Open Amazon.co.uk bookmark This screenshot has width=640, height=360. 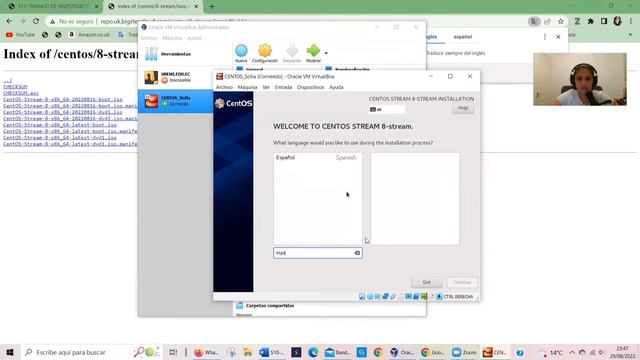[x=89, y=35]
